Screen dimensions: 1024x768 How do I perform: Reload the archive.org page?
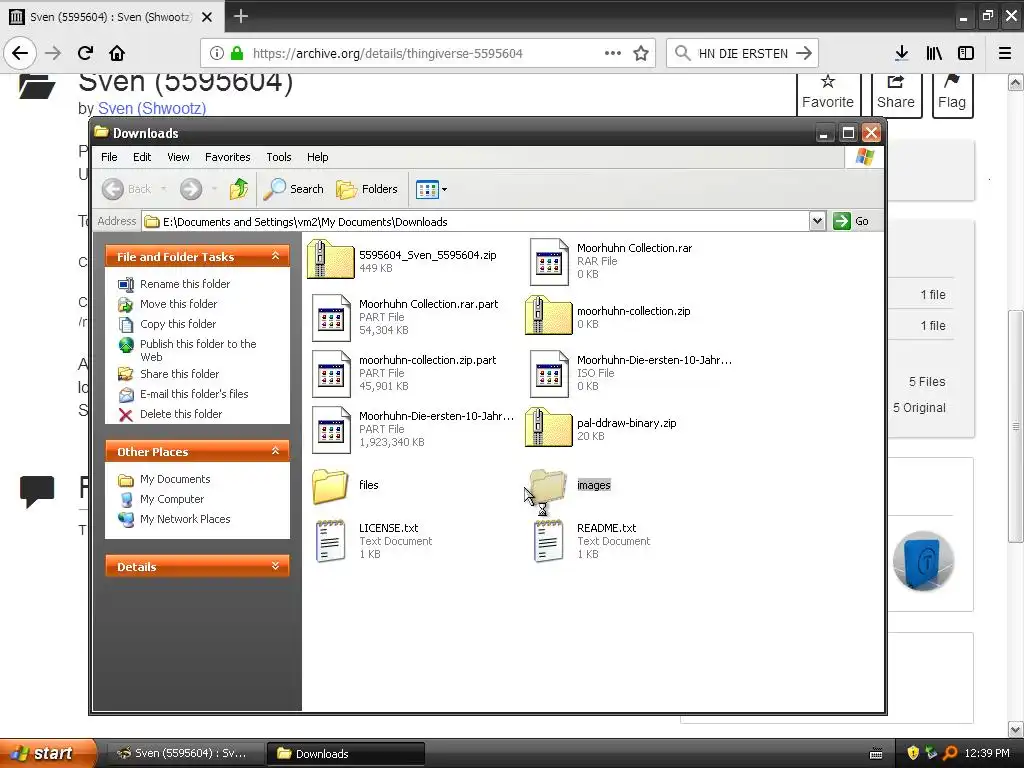click(x=85, y=53)
